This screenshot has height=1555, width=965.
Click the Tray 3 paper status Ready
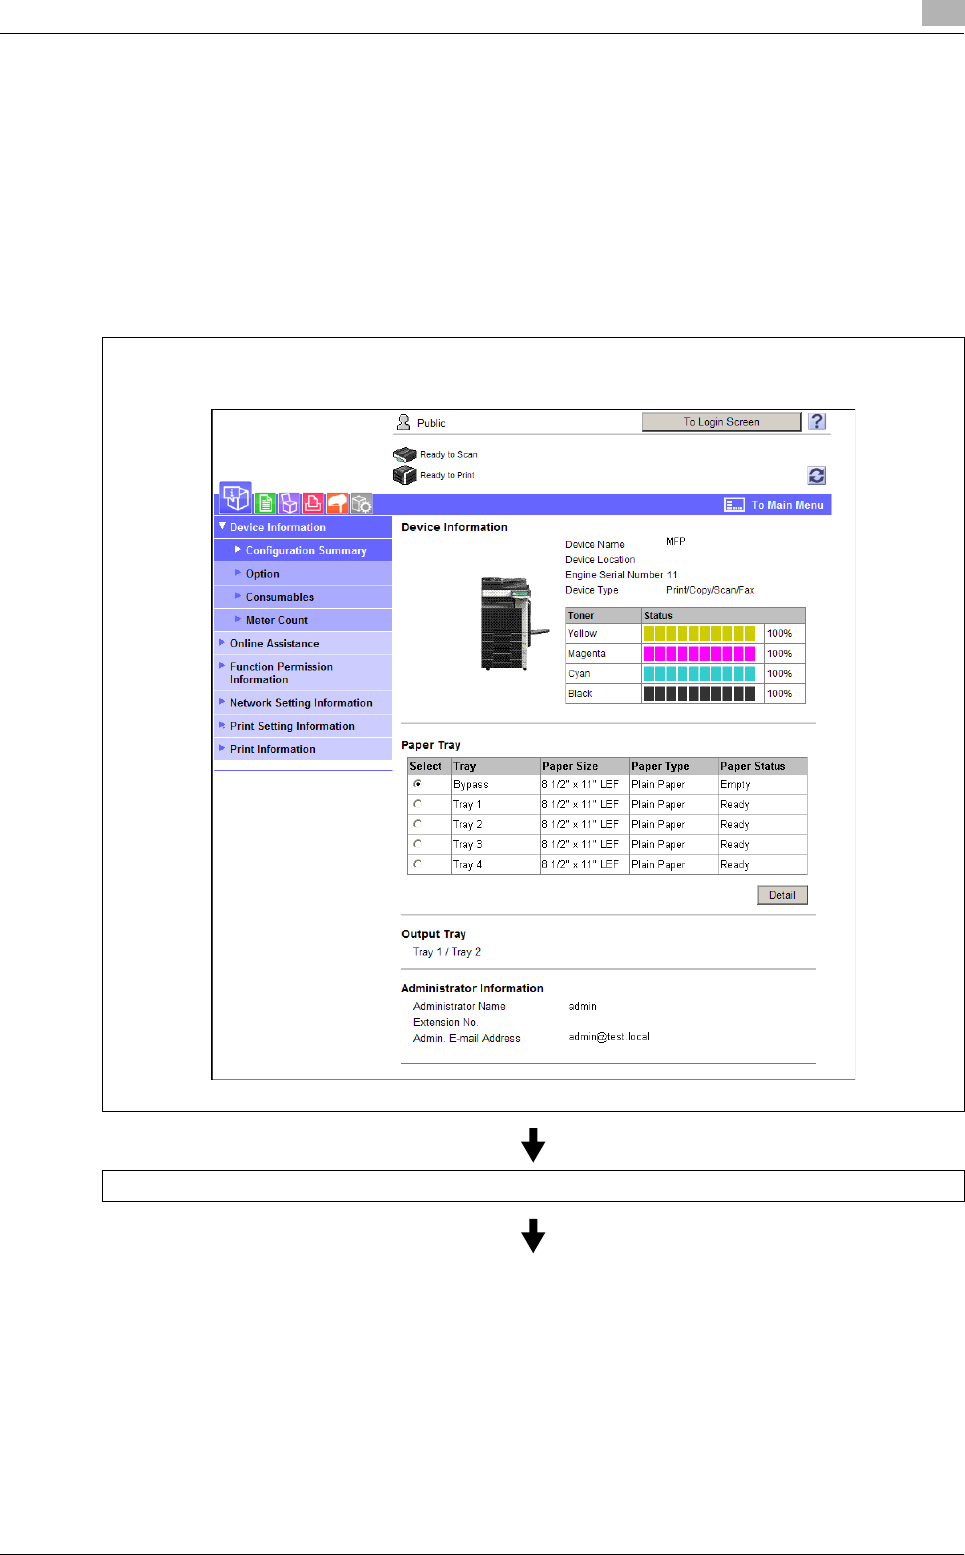(x=735, y=844)
